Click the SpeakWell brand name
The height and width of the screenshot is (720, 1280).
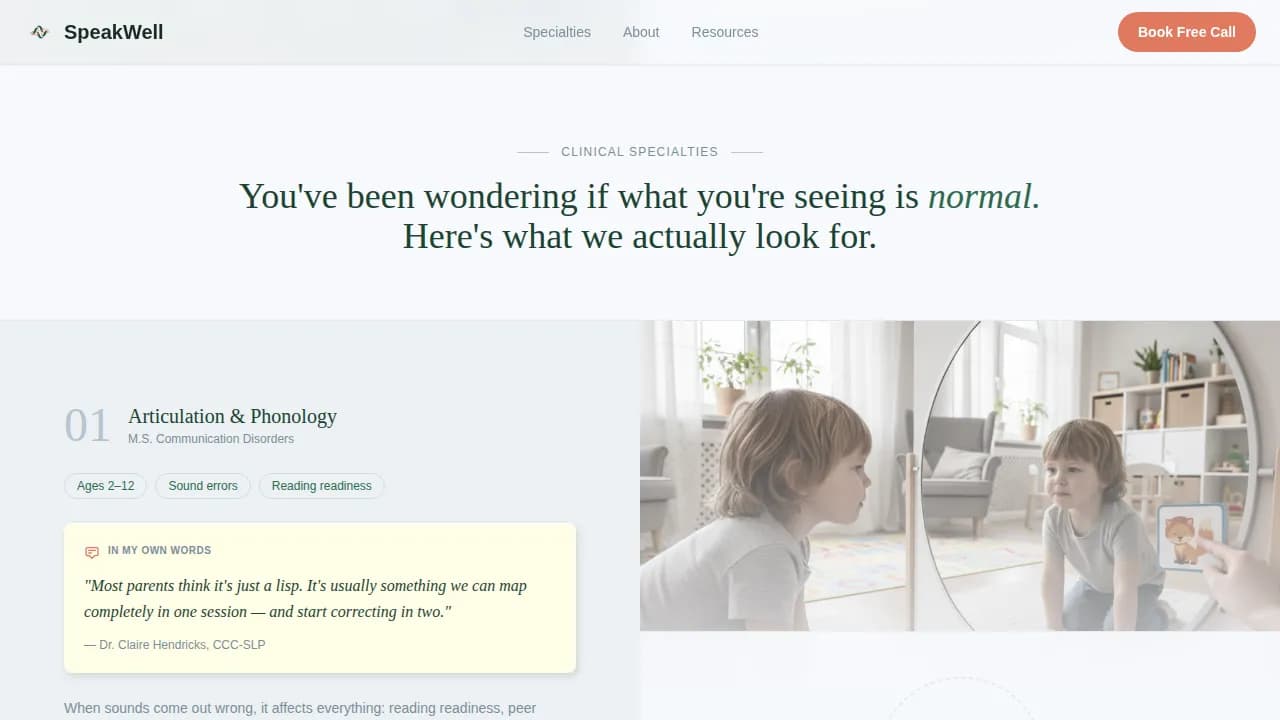click(x=113, y=32)
